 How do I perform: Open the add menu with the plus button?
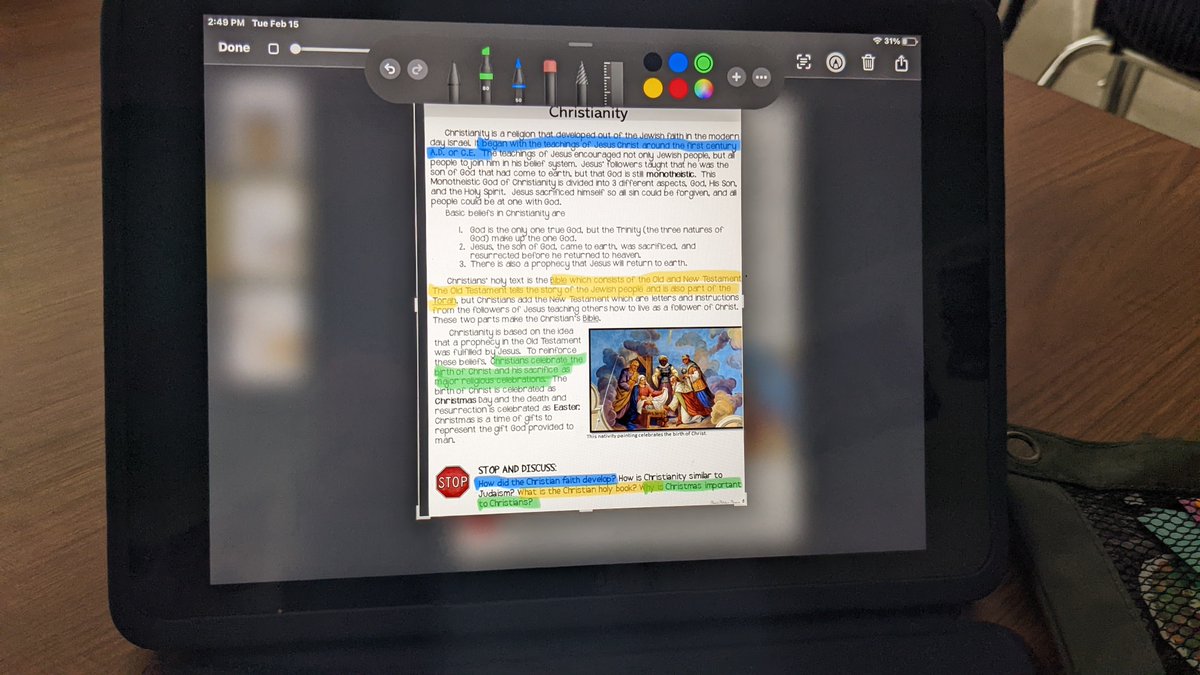[x=736, y=76]
